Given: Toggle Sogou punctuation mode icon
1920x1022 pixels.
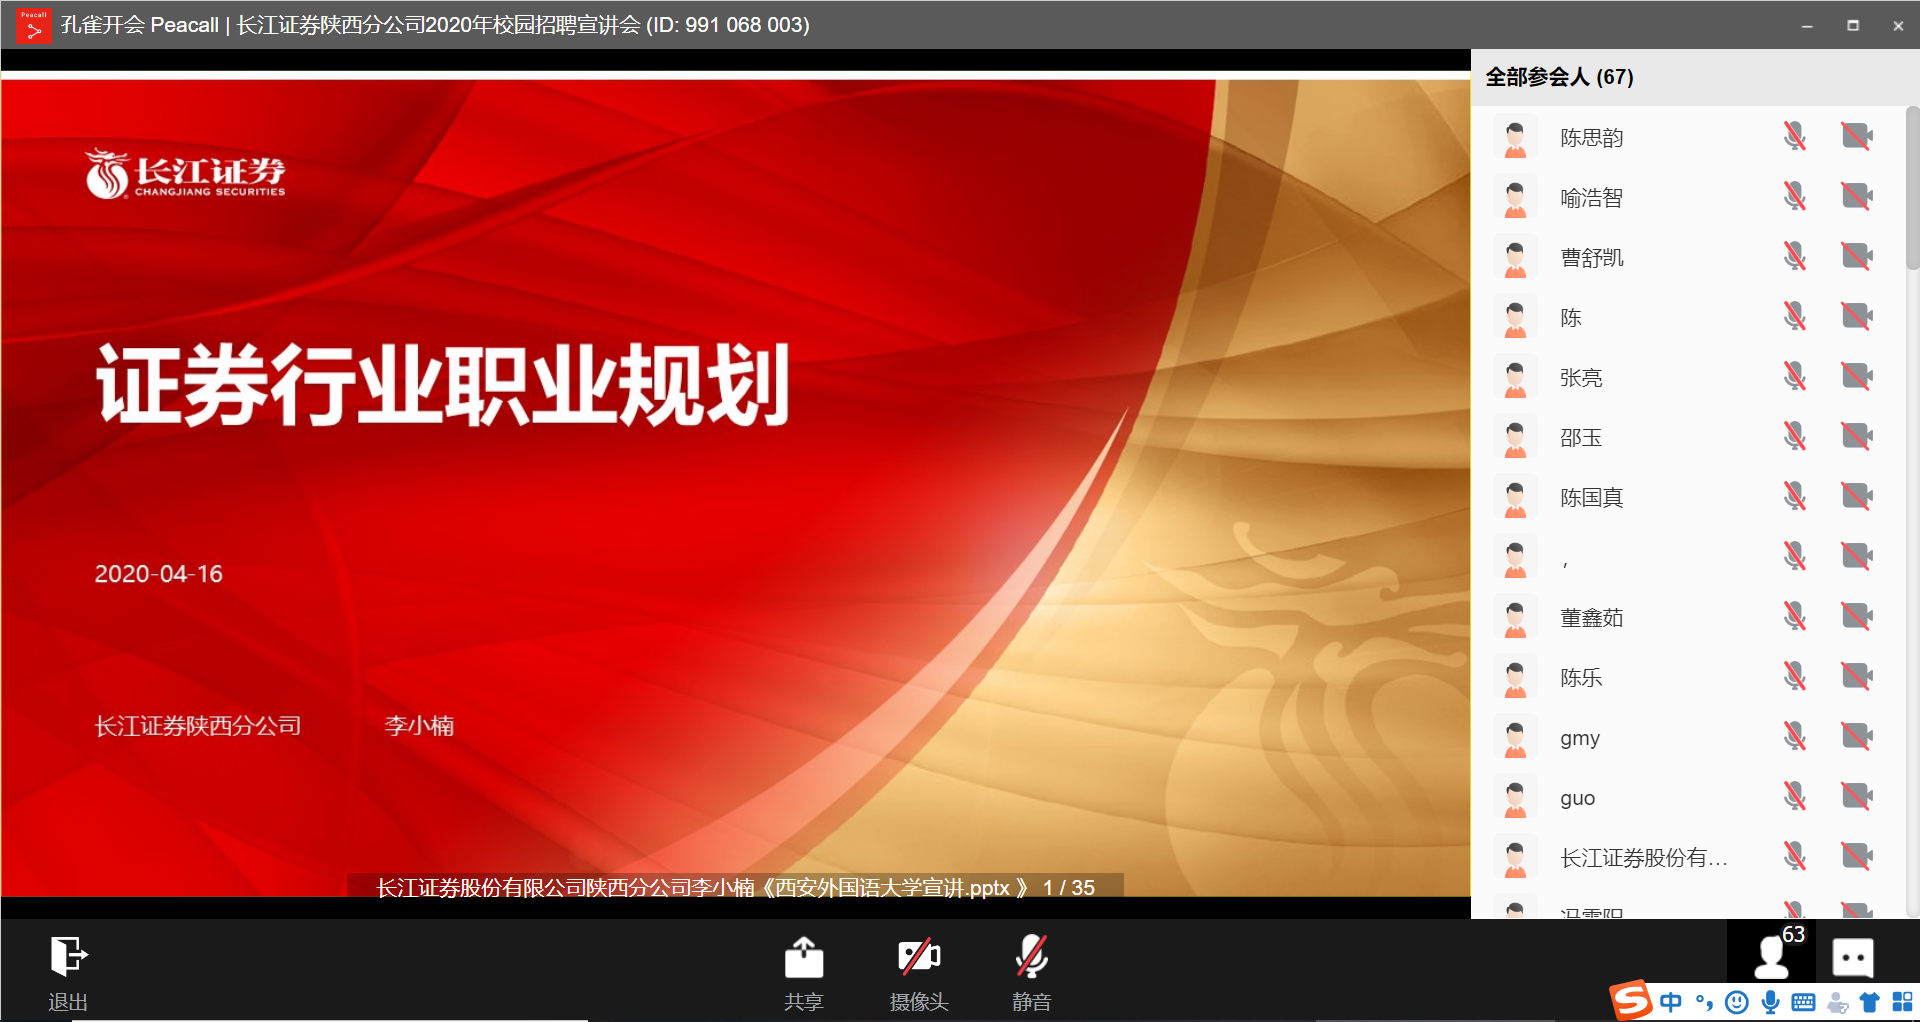Looking at the screenshot, I should coord(1704,1002).
